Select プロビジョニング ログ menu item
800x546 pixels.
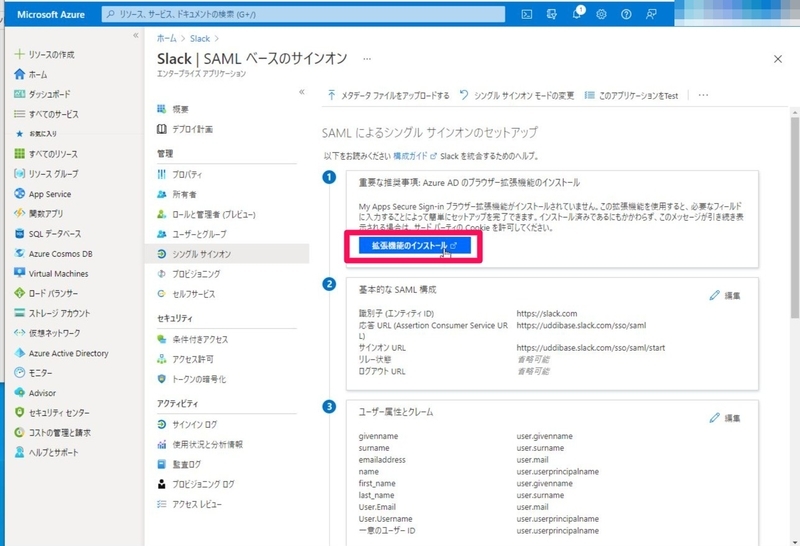coord(195,484)
